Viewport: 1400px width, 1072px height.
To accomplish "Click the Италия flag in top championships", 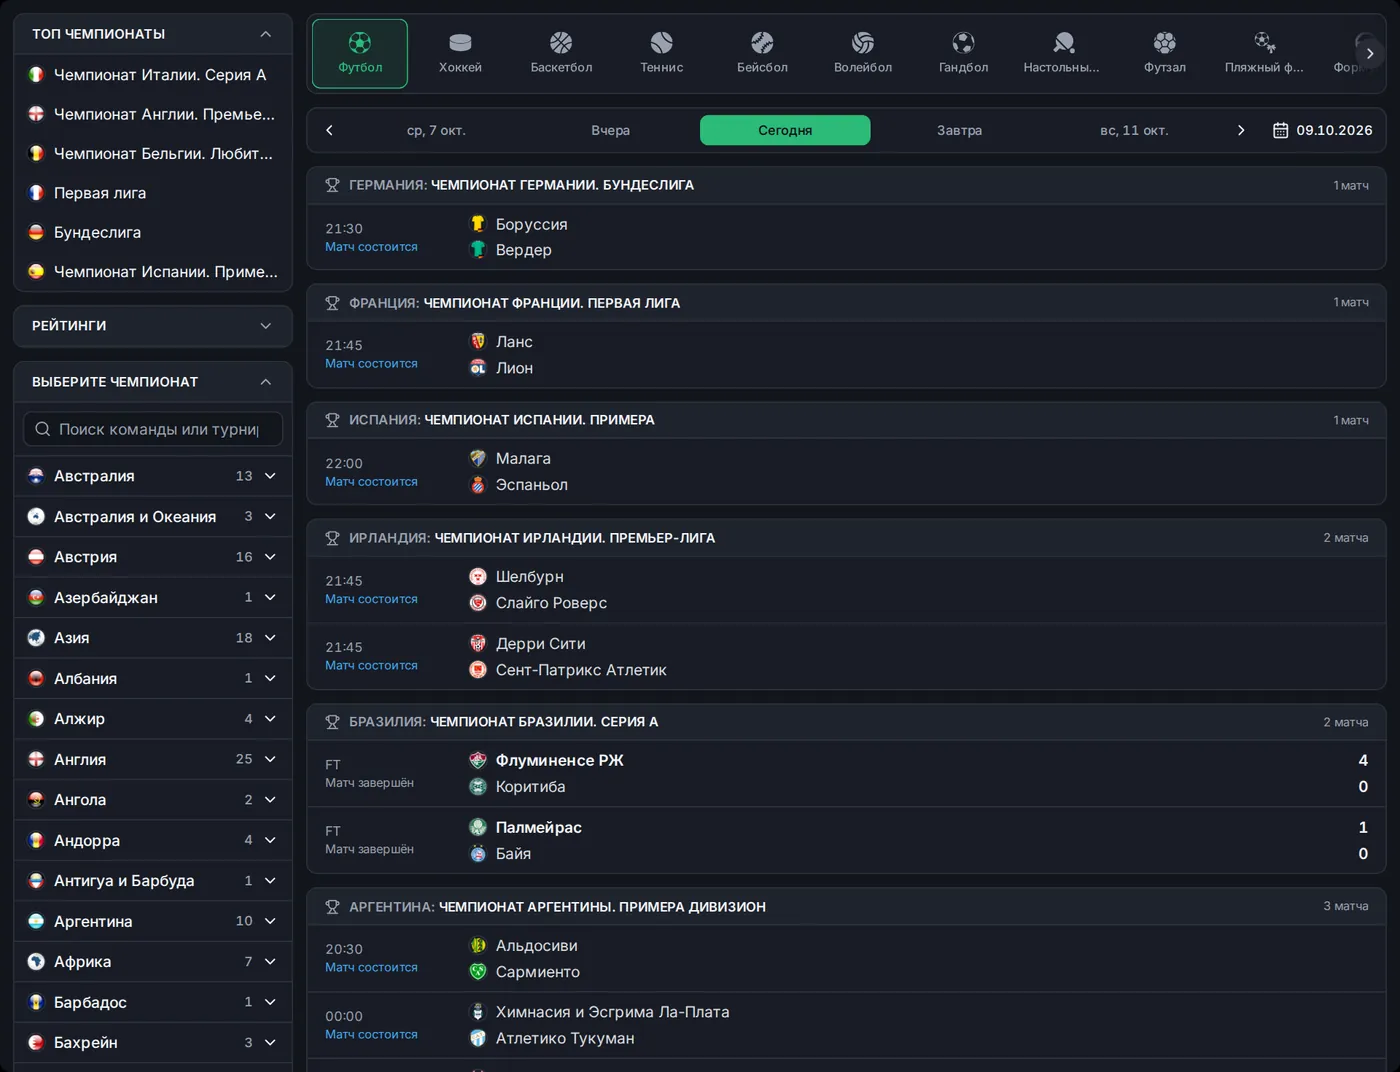I will (x=36, y=75).
